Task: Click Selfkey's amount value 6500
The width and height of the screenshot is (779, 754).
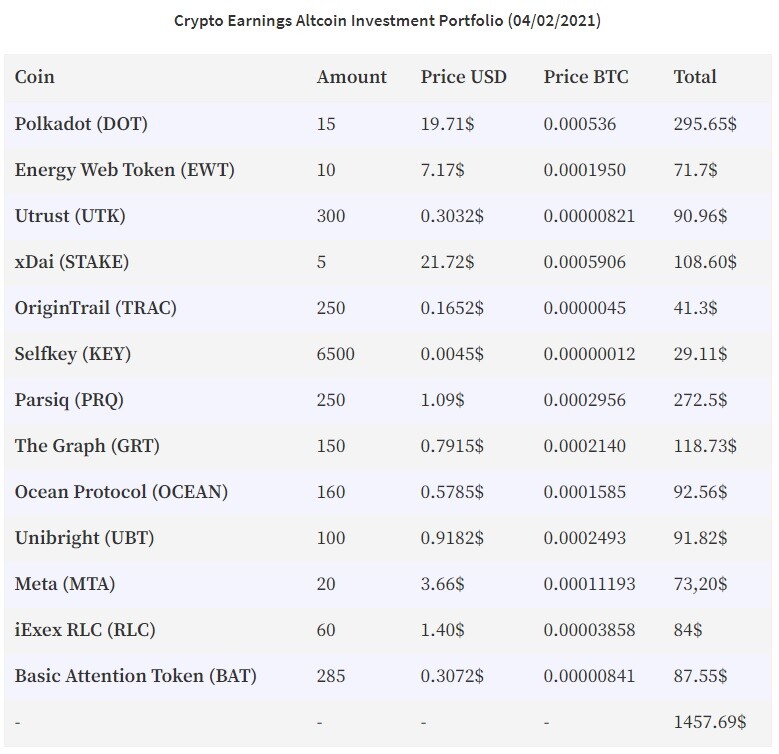Action: (x=336, y=354)
